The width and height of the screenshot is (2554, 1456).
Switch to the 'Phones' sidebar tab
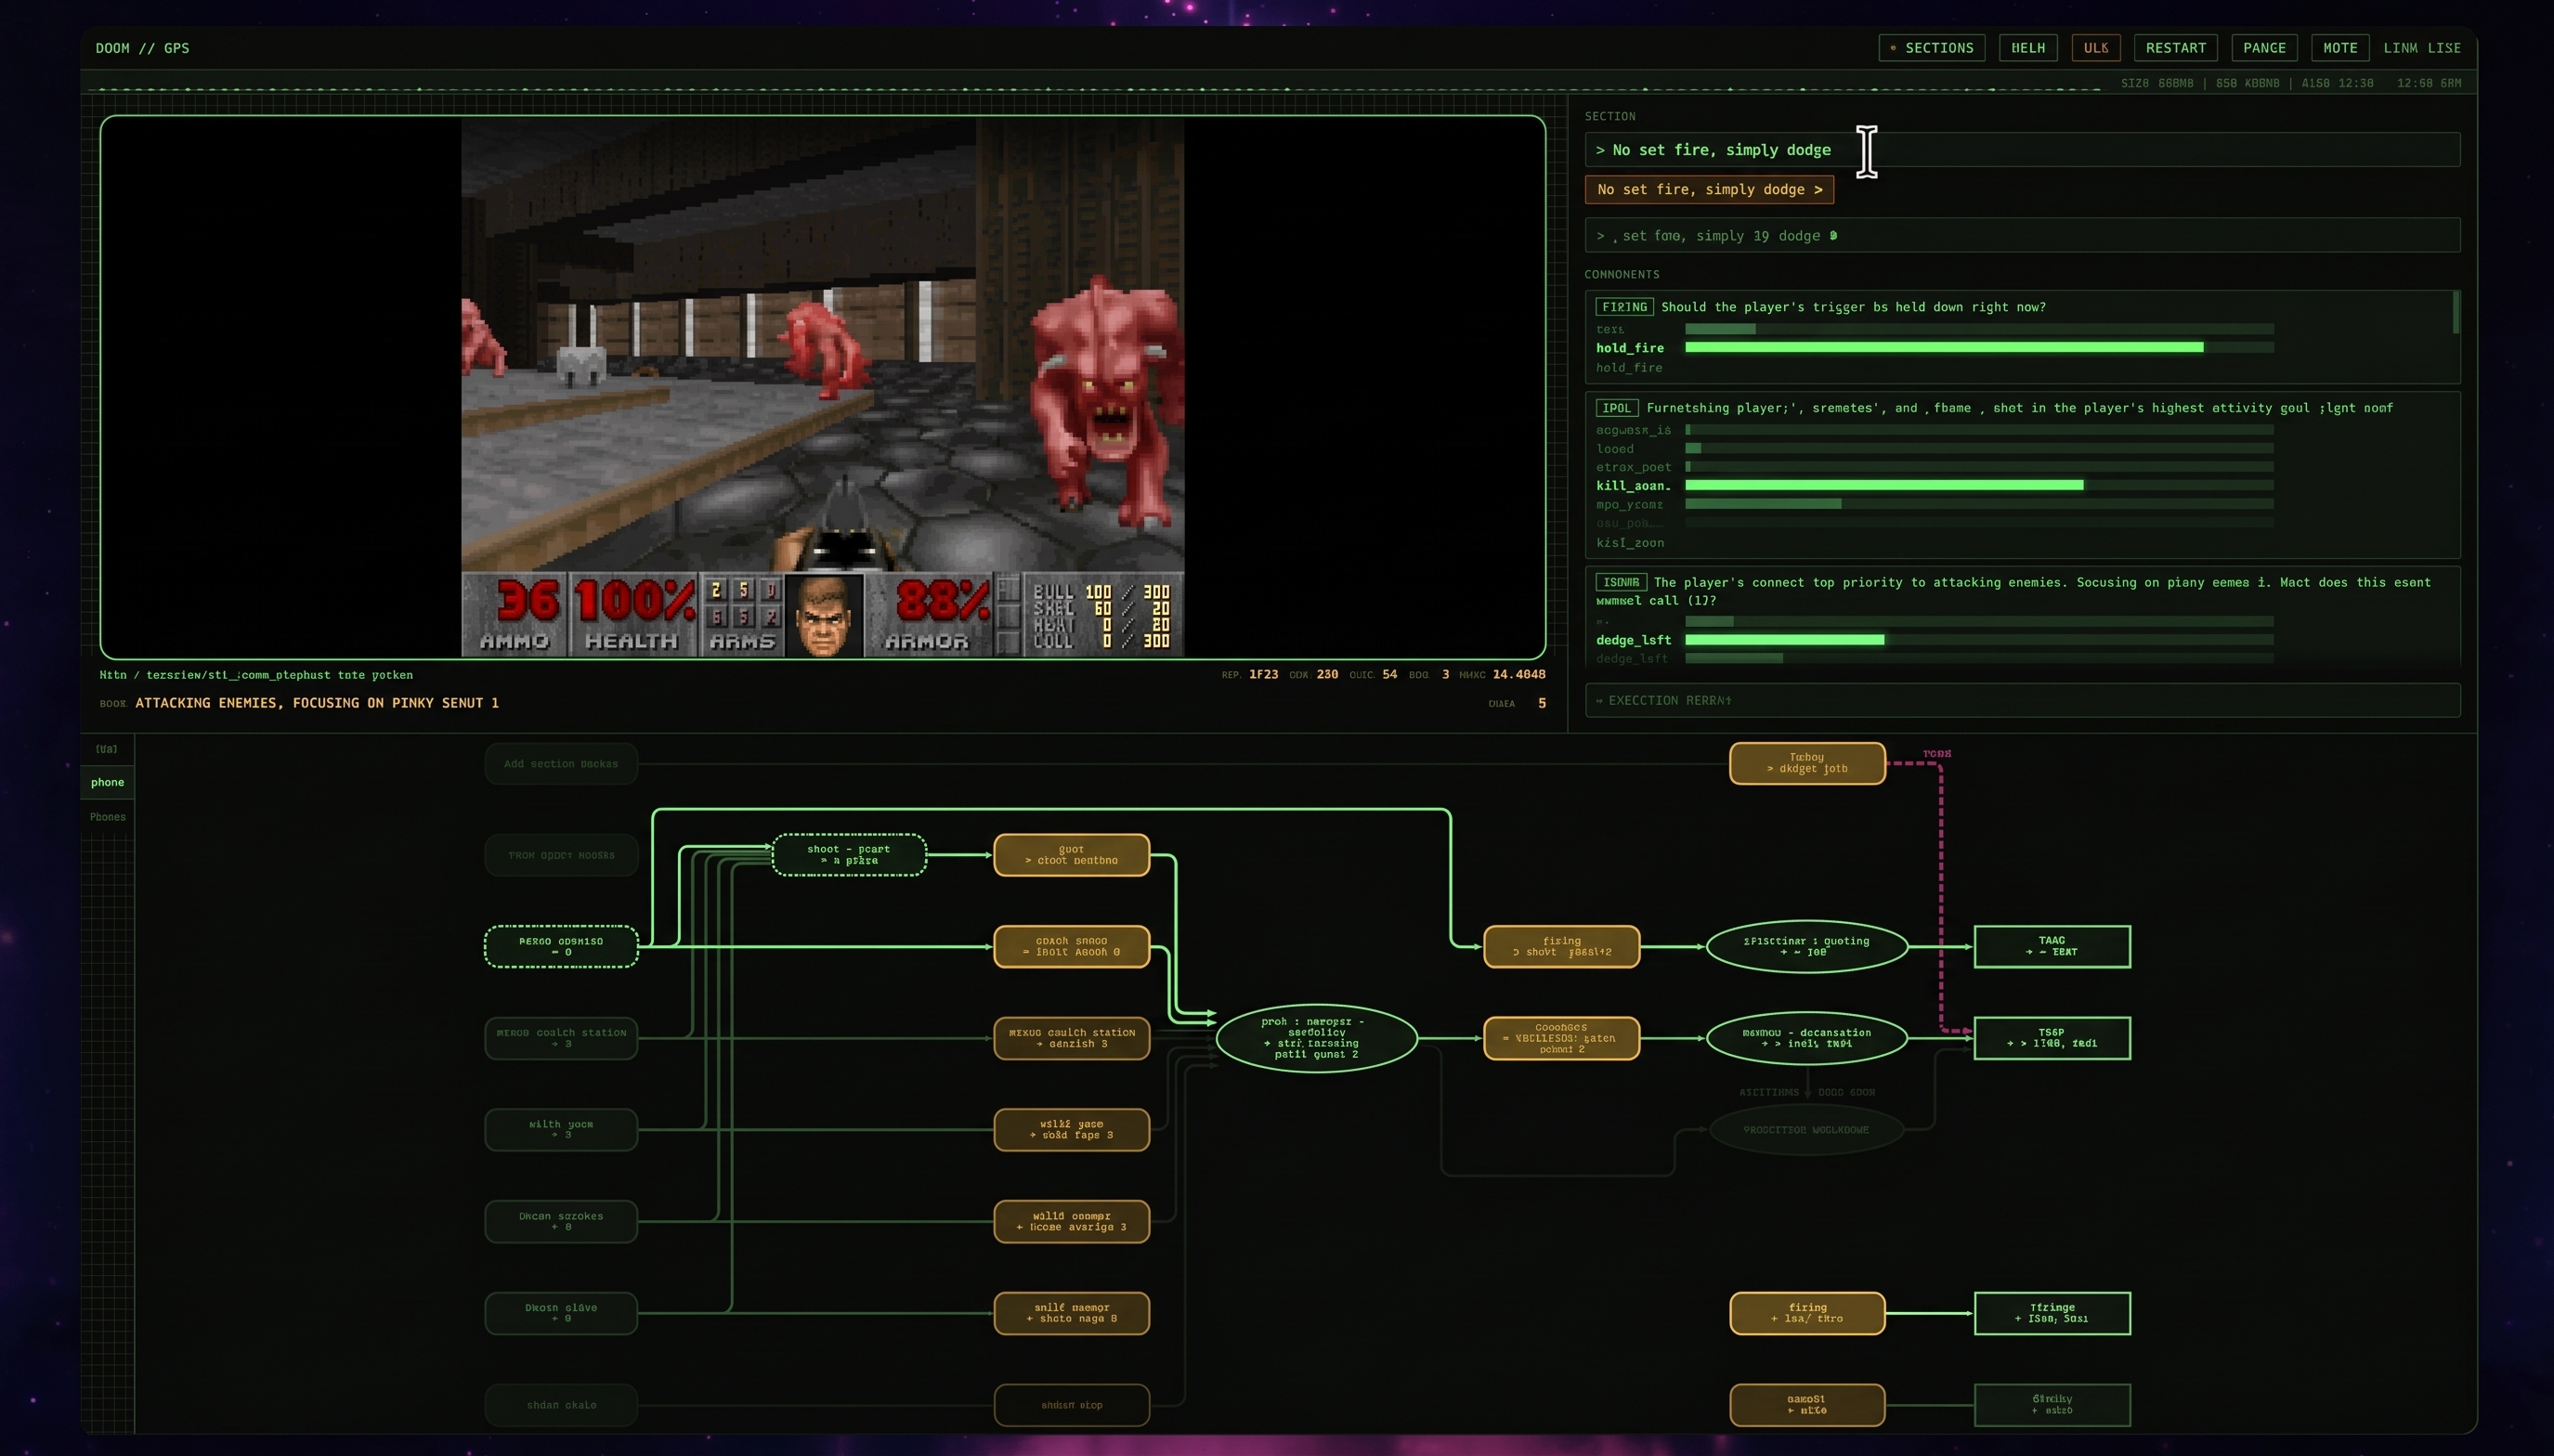[107, 817]
